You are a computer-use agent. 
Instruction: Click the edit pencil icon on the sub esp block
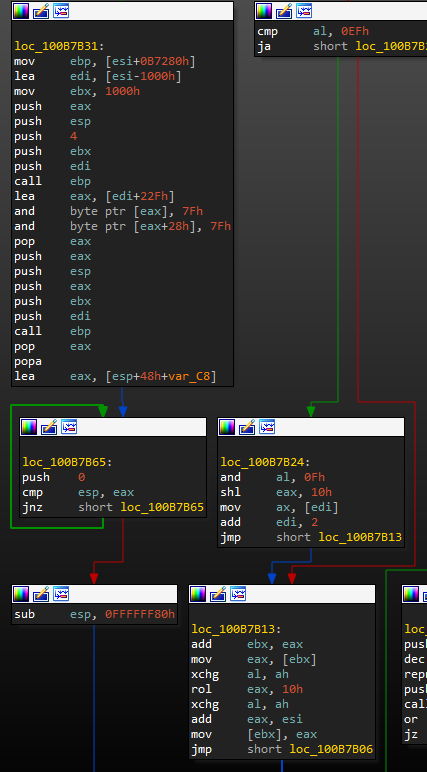pyautogui.click(x=41, y=594)
